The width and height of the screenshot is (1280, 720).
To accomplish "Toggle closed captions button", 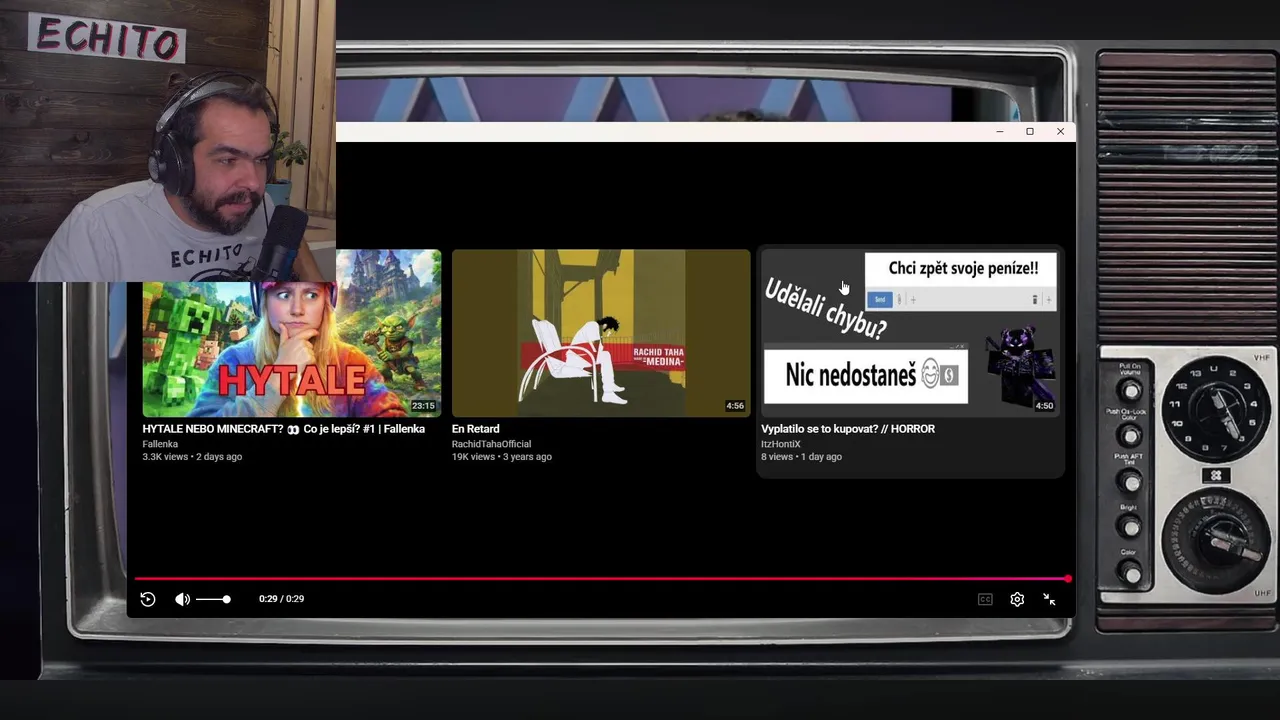I will click(x=985, y=599).
